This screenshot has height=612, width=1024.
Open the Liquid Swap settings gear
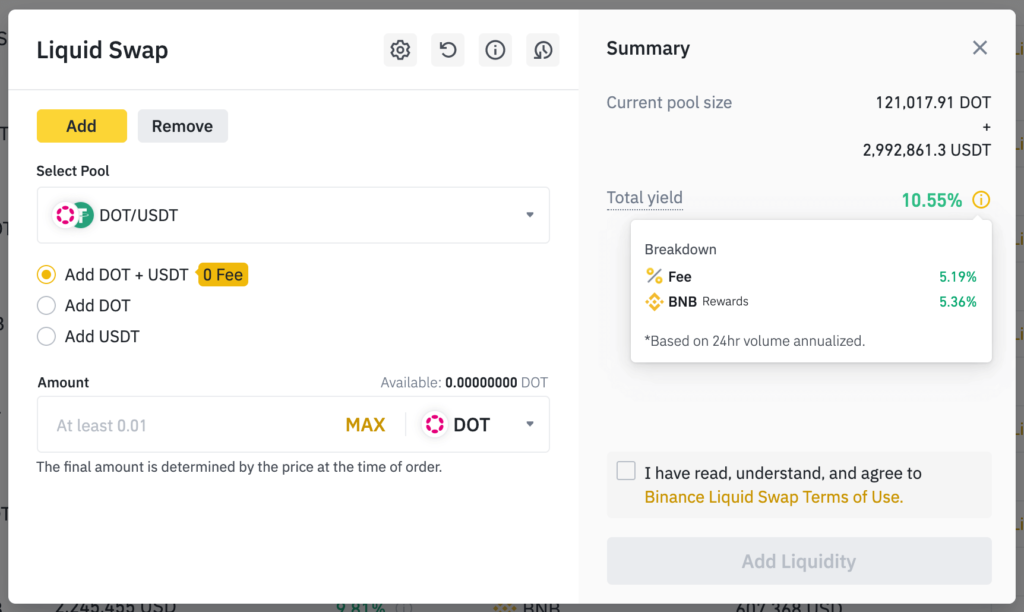click(400, 49)
